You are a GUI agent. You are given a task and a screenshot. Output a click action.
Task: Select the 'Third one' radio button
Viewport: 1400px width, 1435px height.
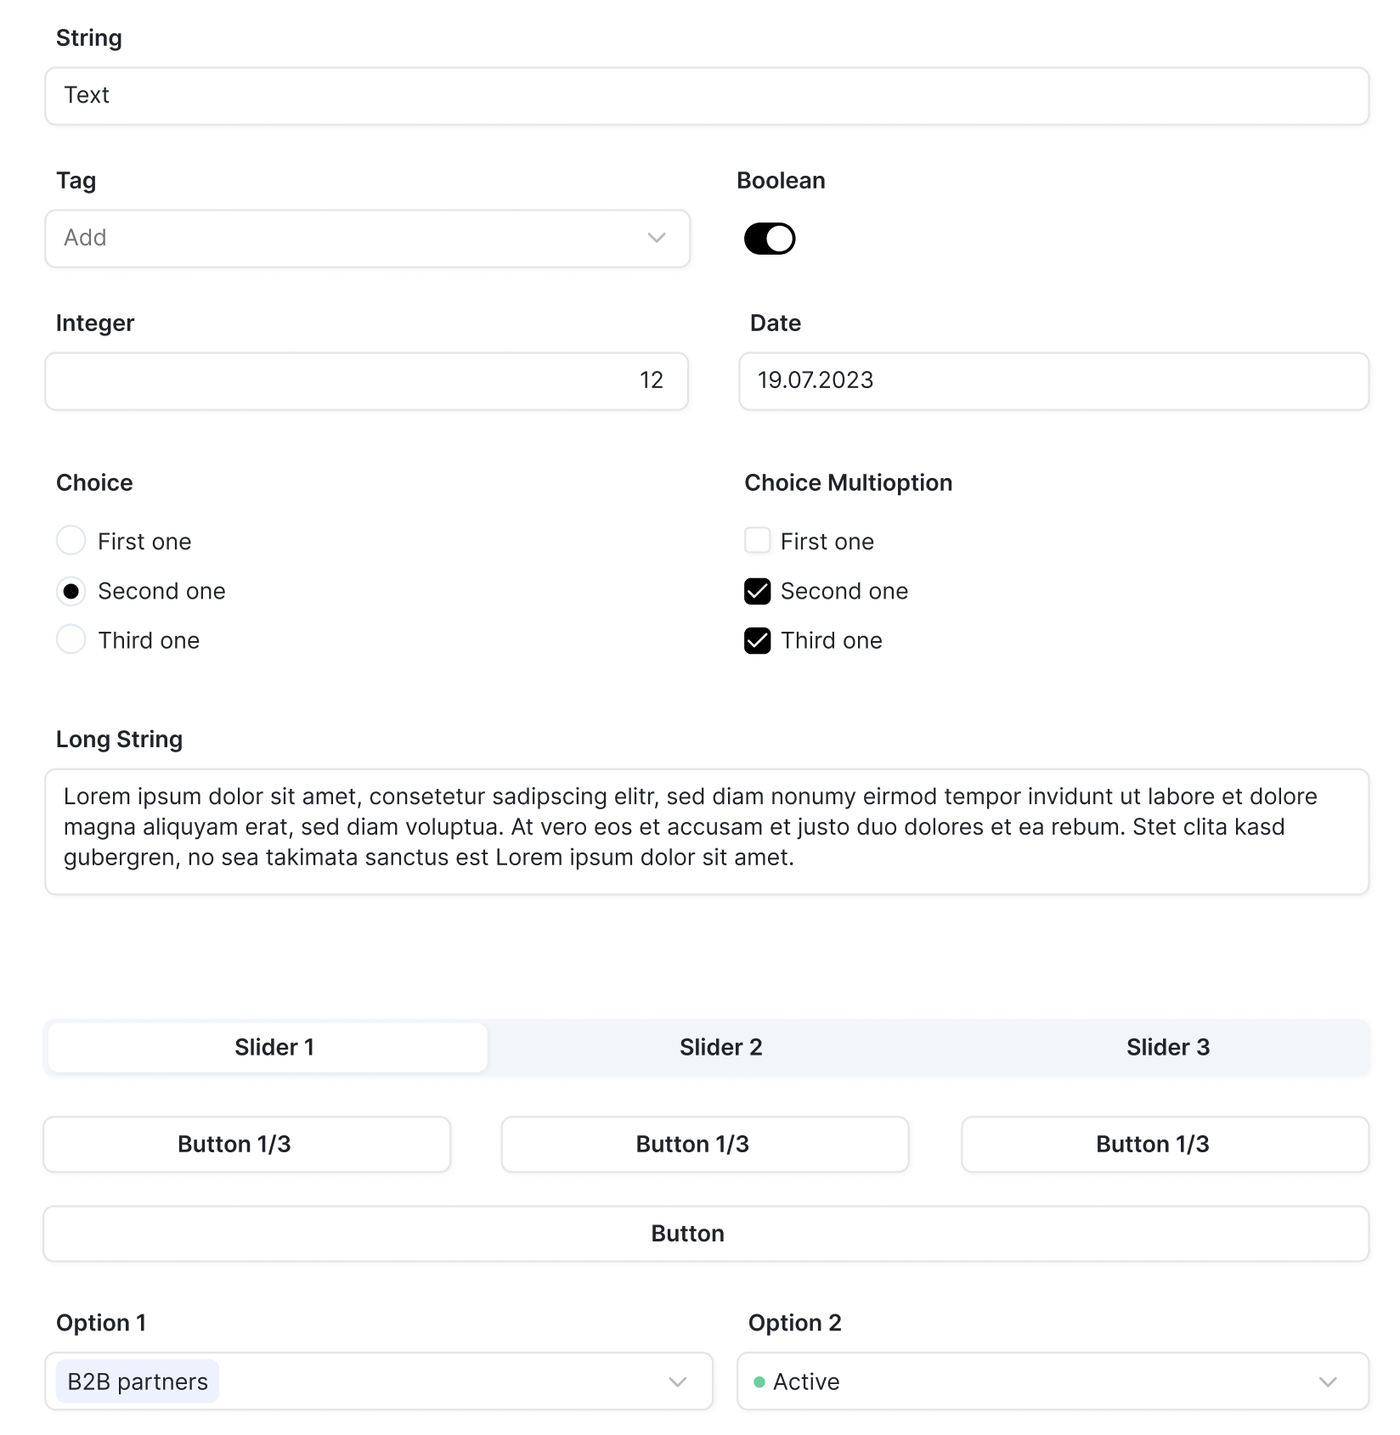coord(71,640)
